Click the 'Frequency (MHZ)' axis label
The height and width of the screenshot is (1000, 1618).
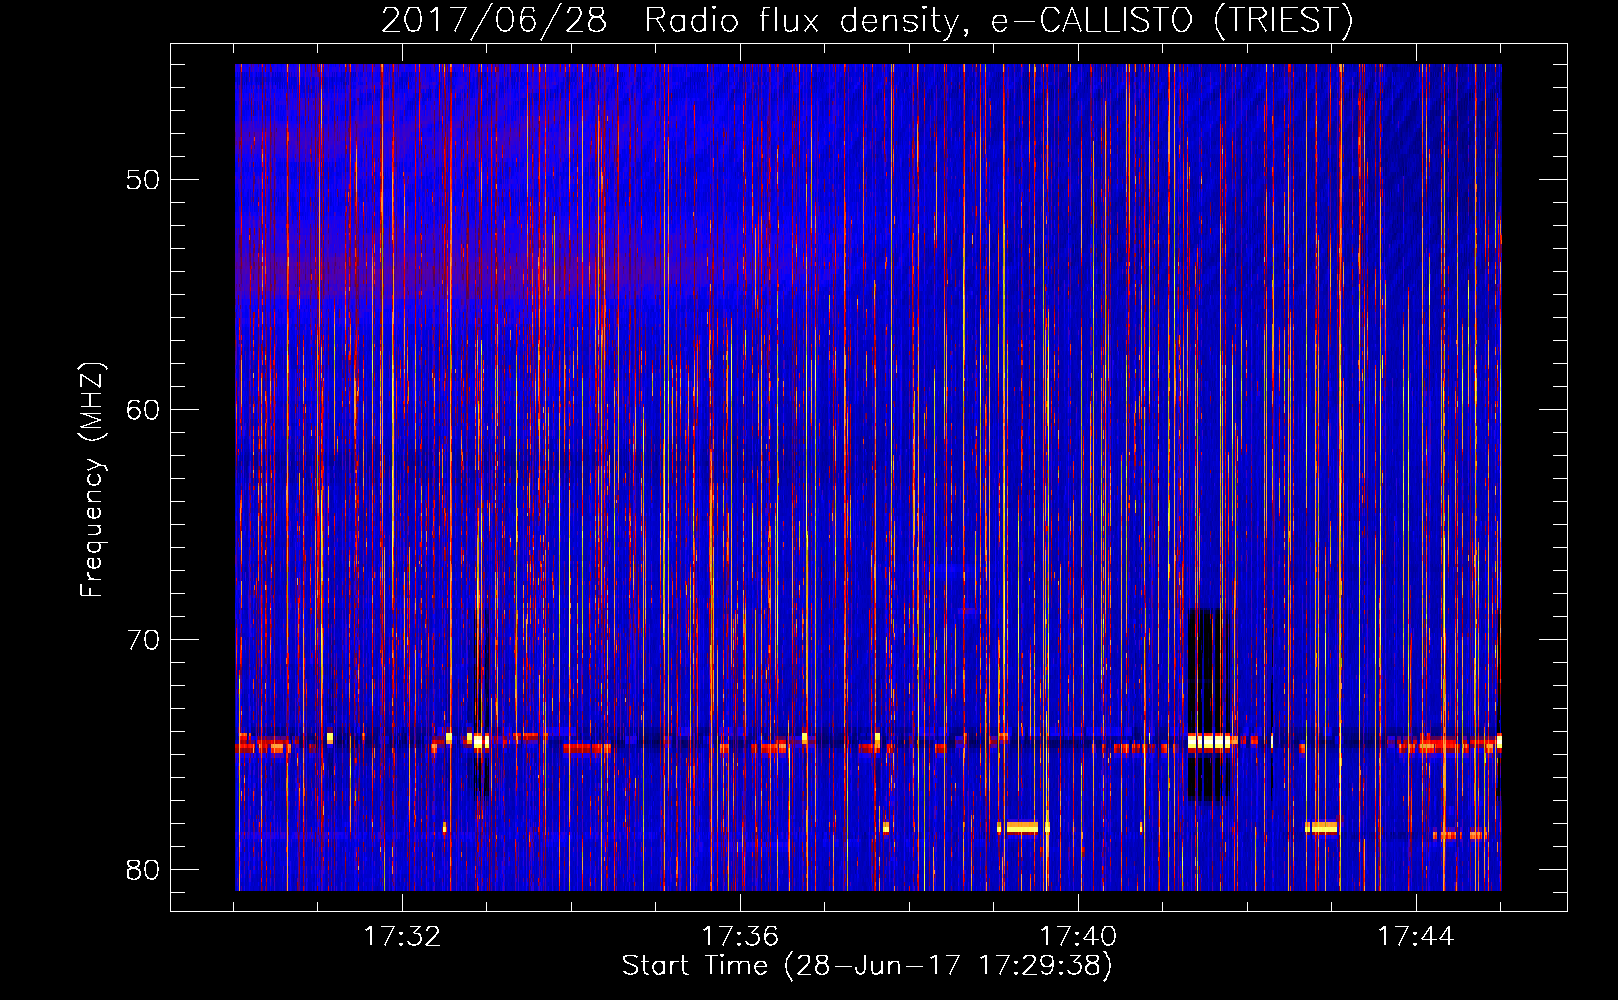(x=92, y=480)
